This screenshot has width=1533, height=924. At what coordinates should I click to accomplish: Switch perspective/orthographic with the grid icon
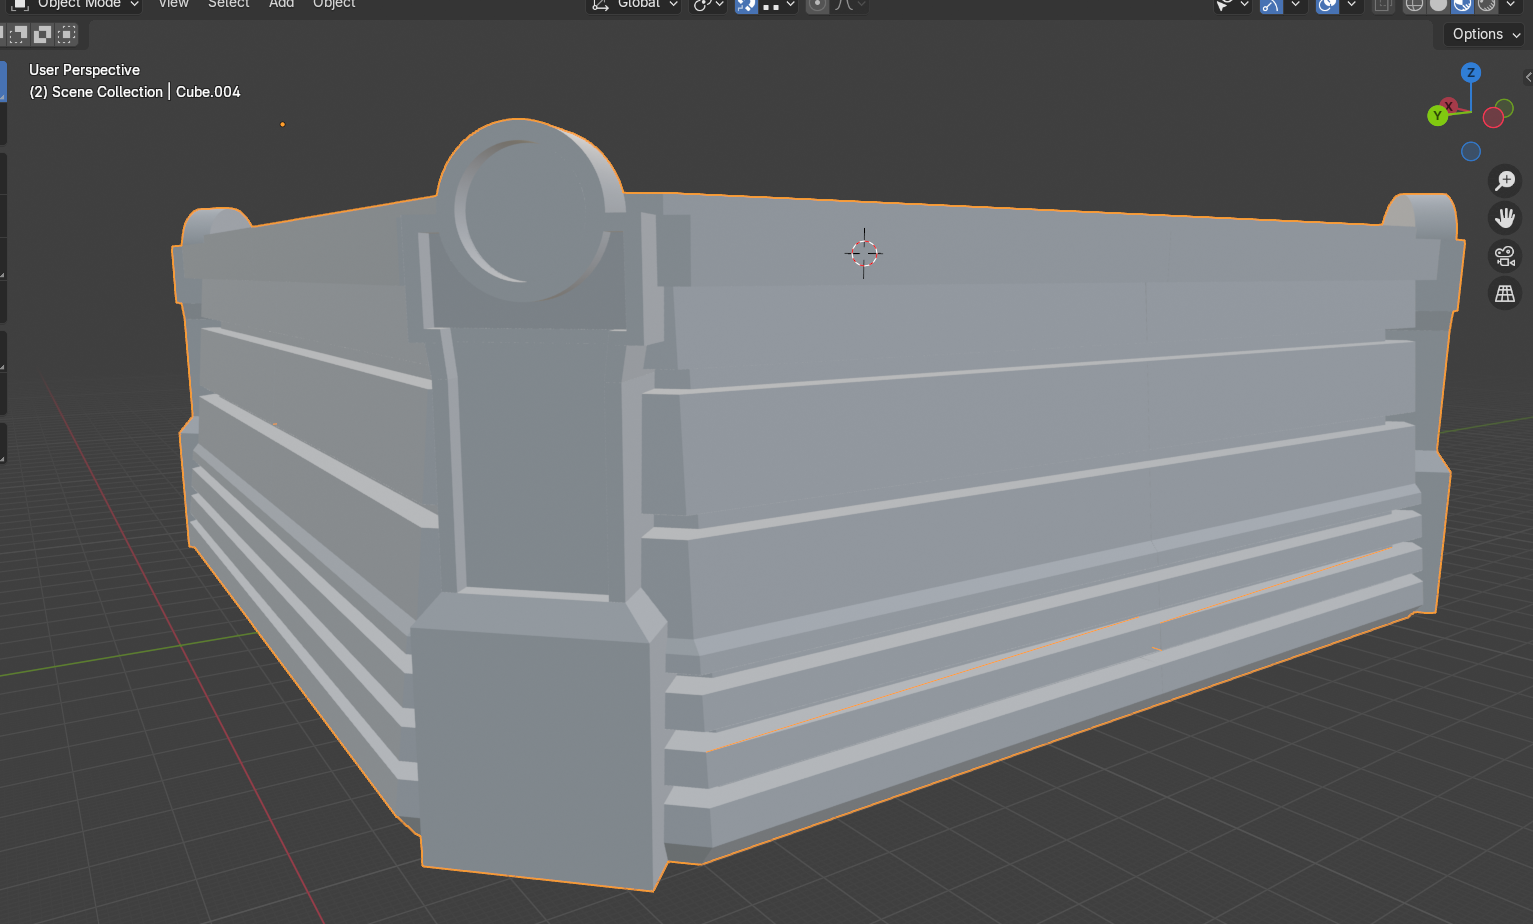(x=1504, y=294)
